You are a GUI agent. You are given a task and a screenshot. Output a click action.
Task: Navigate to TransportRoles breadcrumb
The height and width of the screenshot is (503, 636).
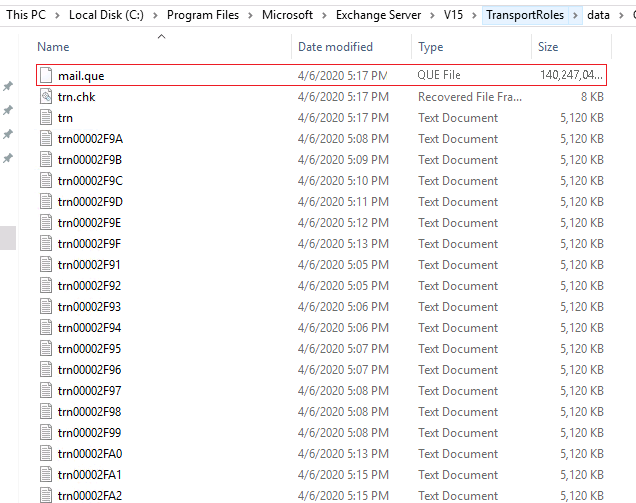coord(525,15)
